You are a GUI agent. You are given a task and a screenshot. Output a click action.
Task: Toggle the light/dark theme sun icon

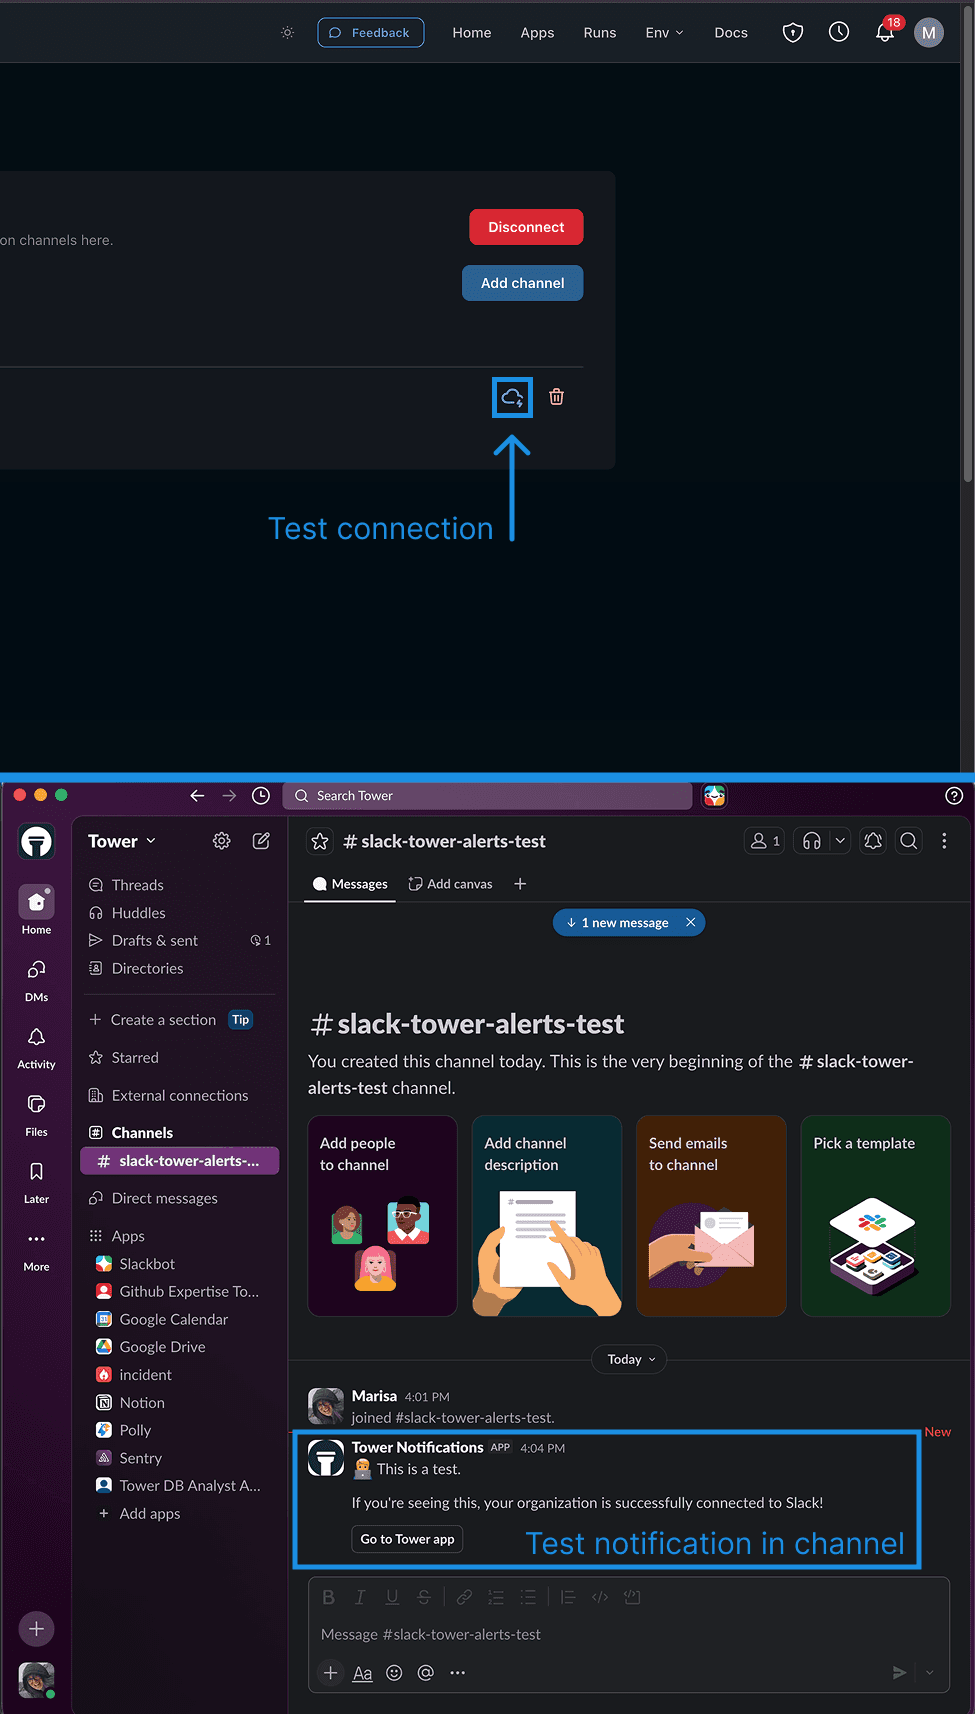coord(288,33)
